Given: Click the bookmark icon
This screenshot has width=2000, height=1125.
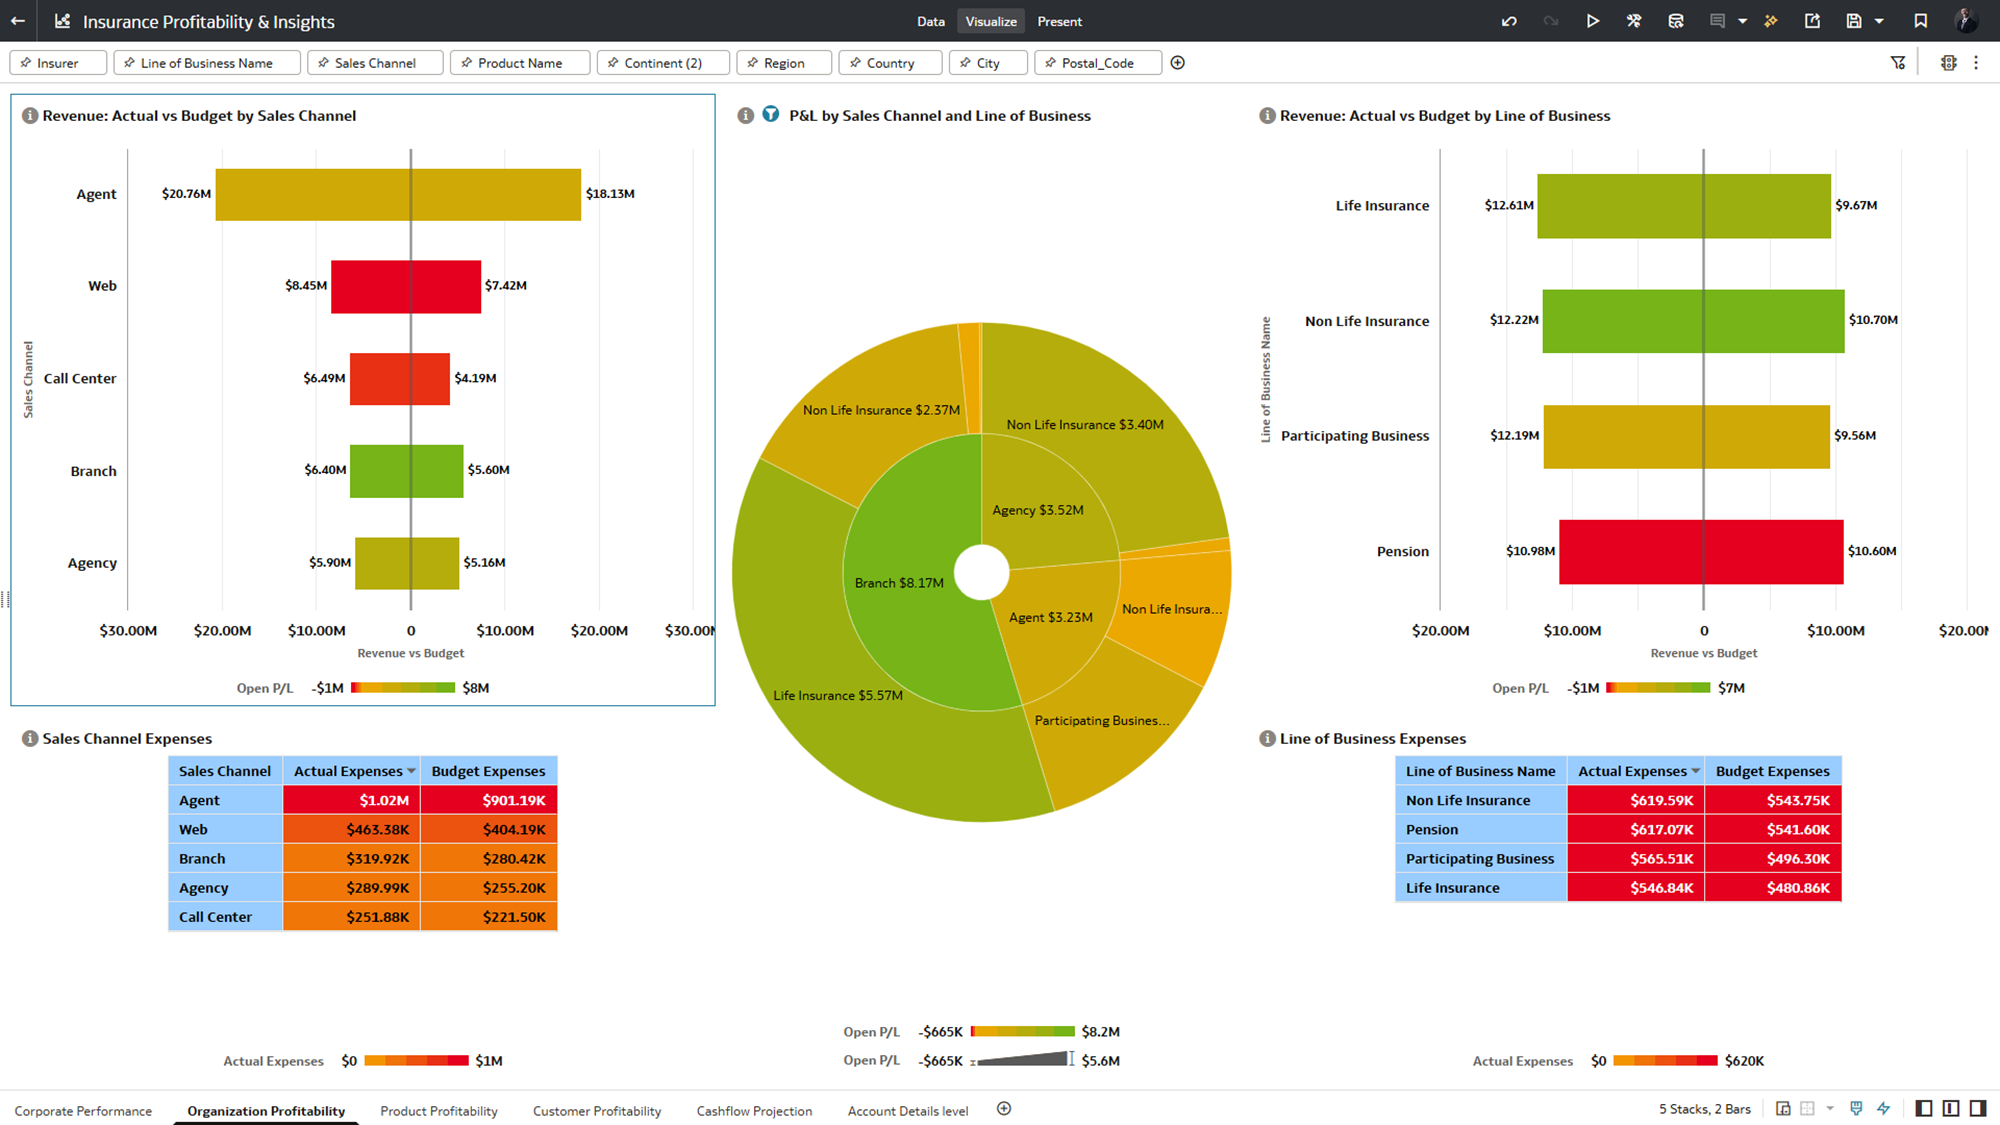Looking at the screenshot, I should pyautogui.click(x=1920, y=21).
